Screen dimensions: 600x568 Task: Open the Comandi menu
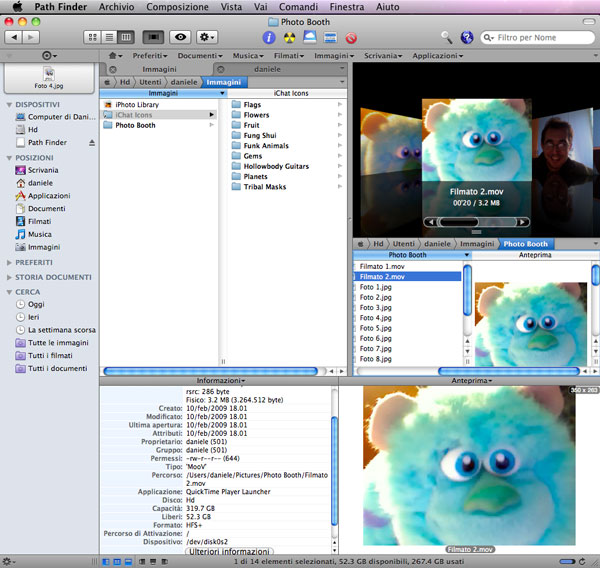pyautogui.click(x=298, y=7)
